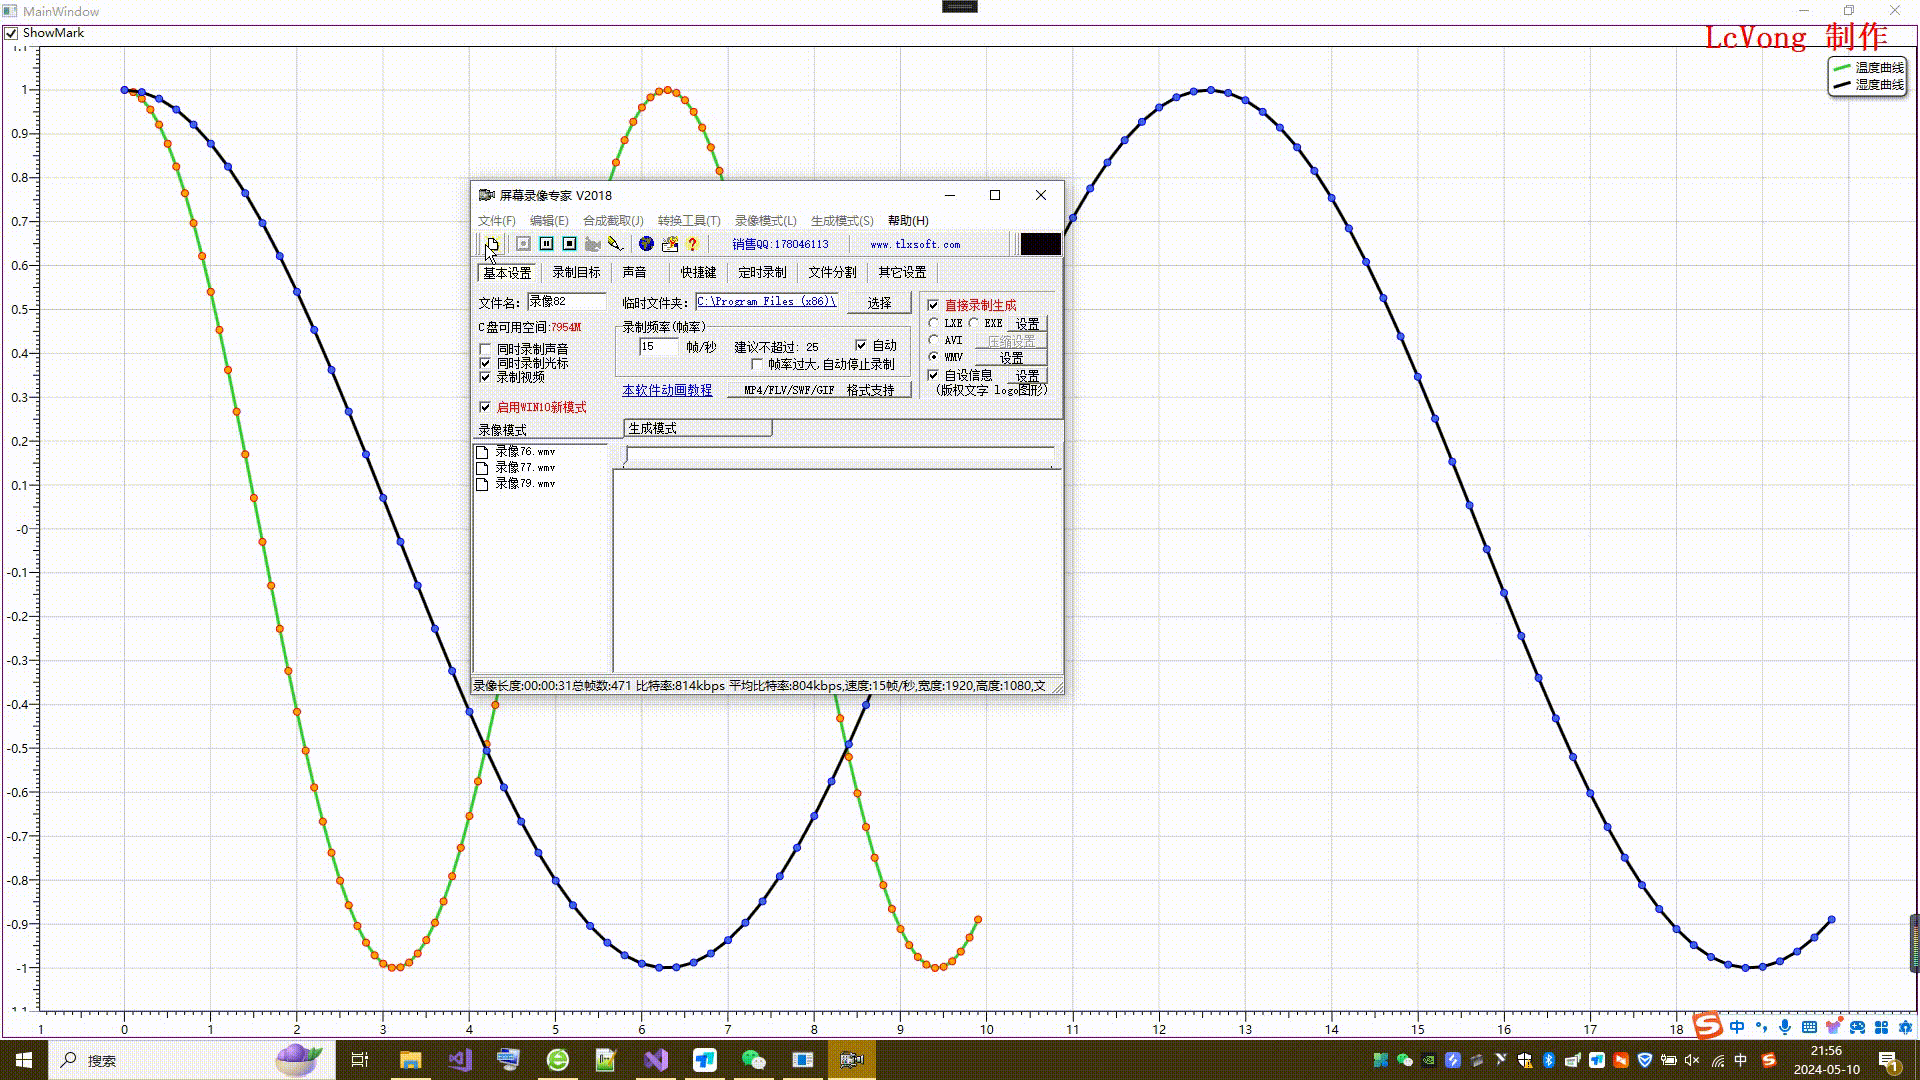Click the globe website icon
The image size is (1920, 1080).
point(646,244)
